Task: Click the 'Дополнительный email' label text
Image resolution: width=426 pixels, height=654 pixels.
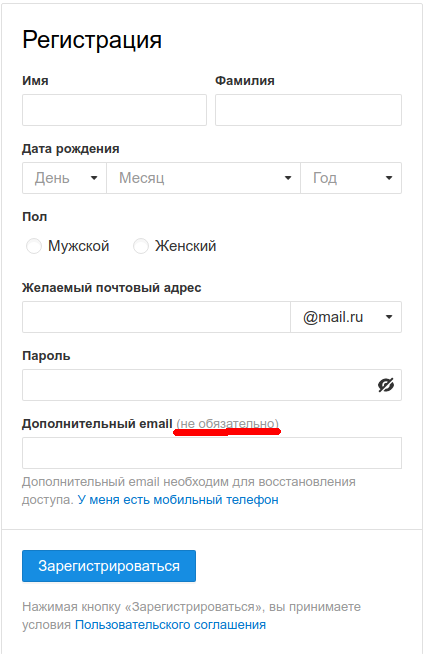Action: (x=97, y=424)
